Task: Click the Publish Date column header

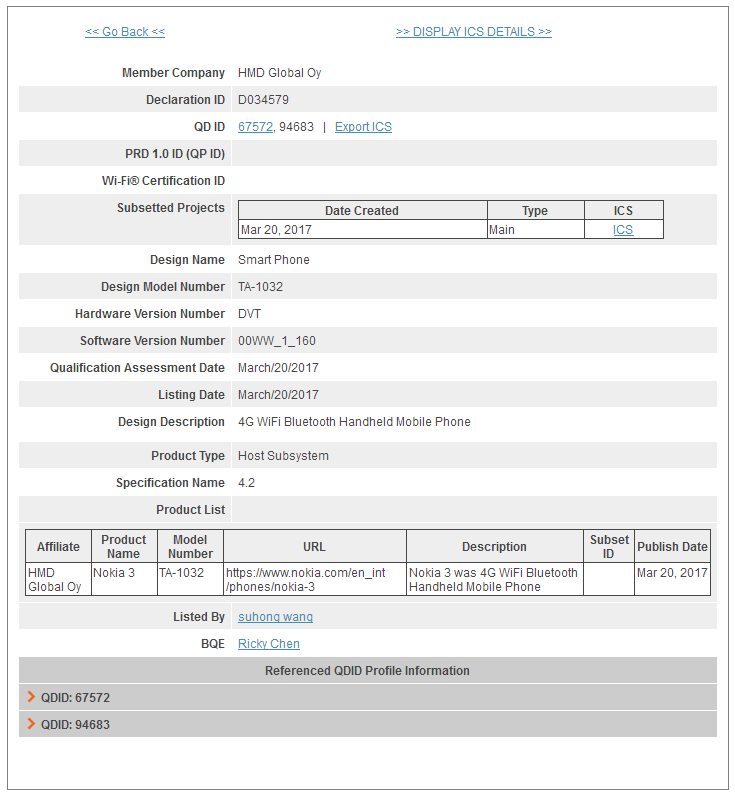Action: [672, 547]
